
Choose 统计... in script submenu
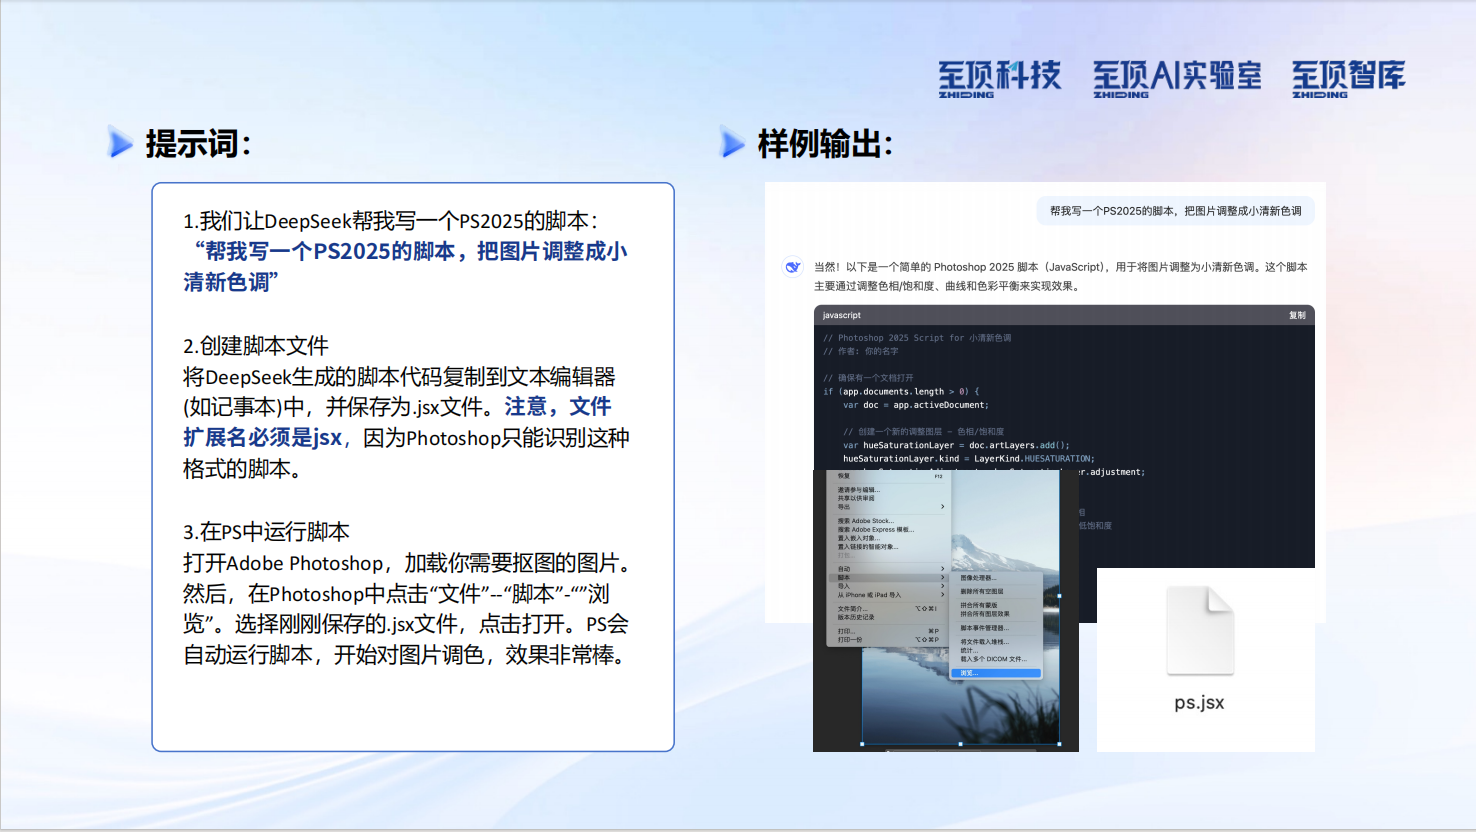point(969,651)
